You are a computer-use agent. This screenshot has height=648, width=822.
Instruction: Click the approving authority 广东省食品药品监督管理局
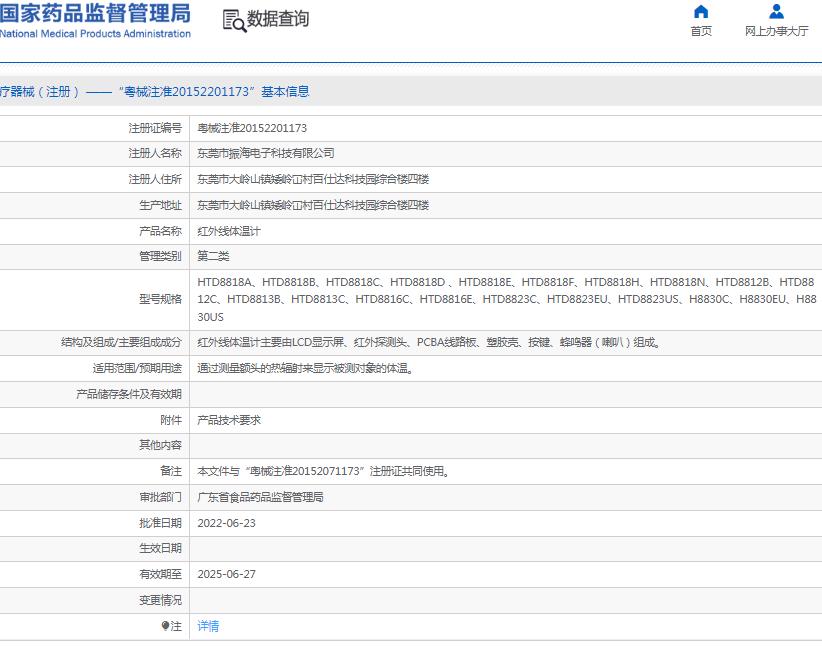pyautogui.click(x=260, y=497)
